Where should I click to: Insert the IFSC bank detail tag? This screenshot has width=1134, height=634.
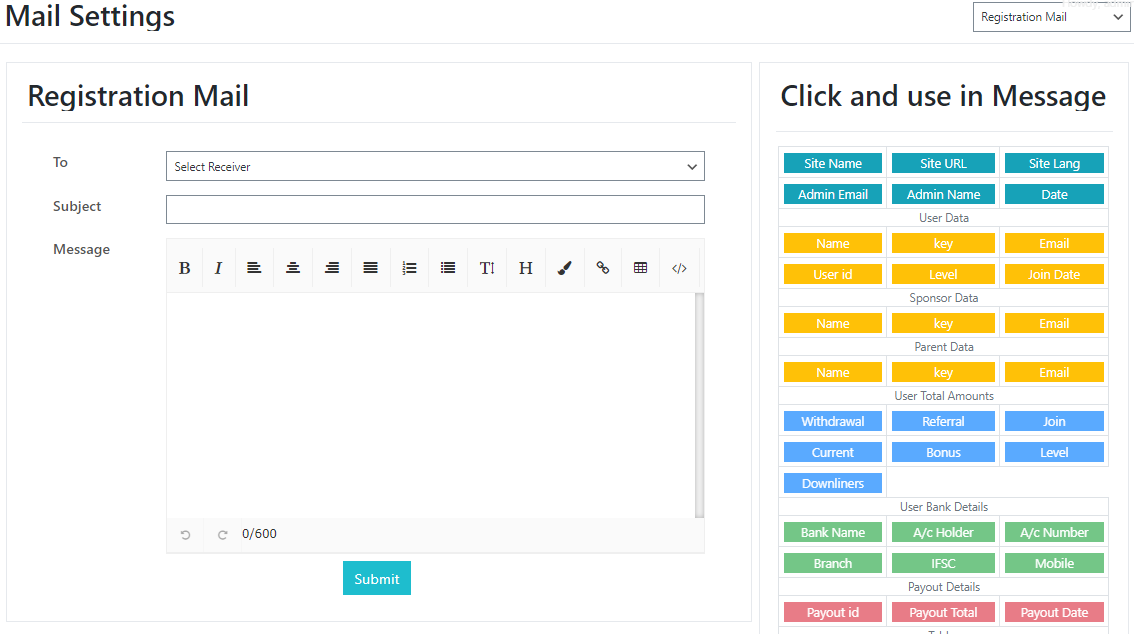(x=943, y=563)
